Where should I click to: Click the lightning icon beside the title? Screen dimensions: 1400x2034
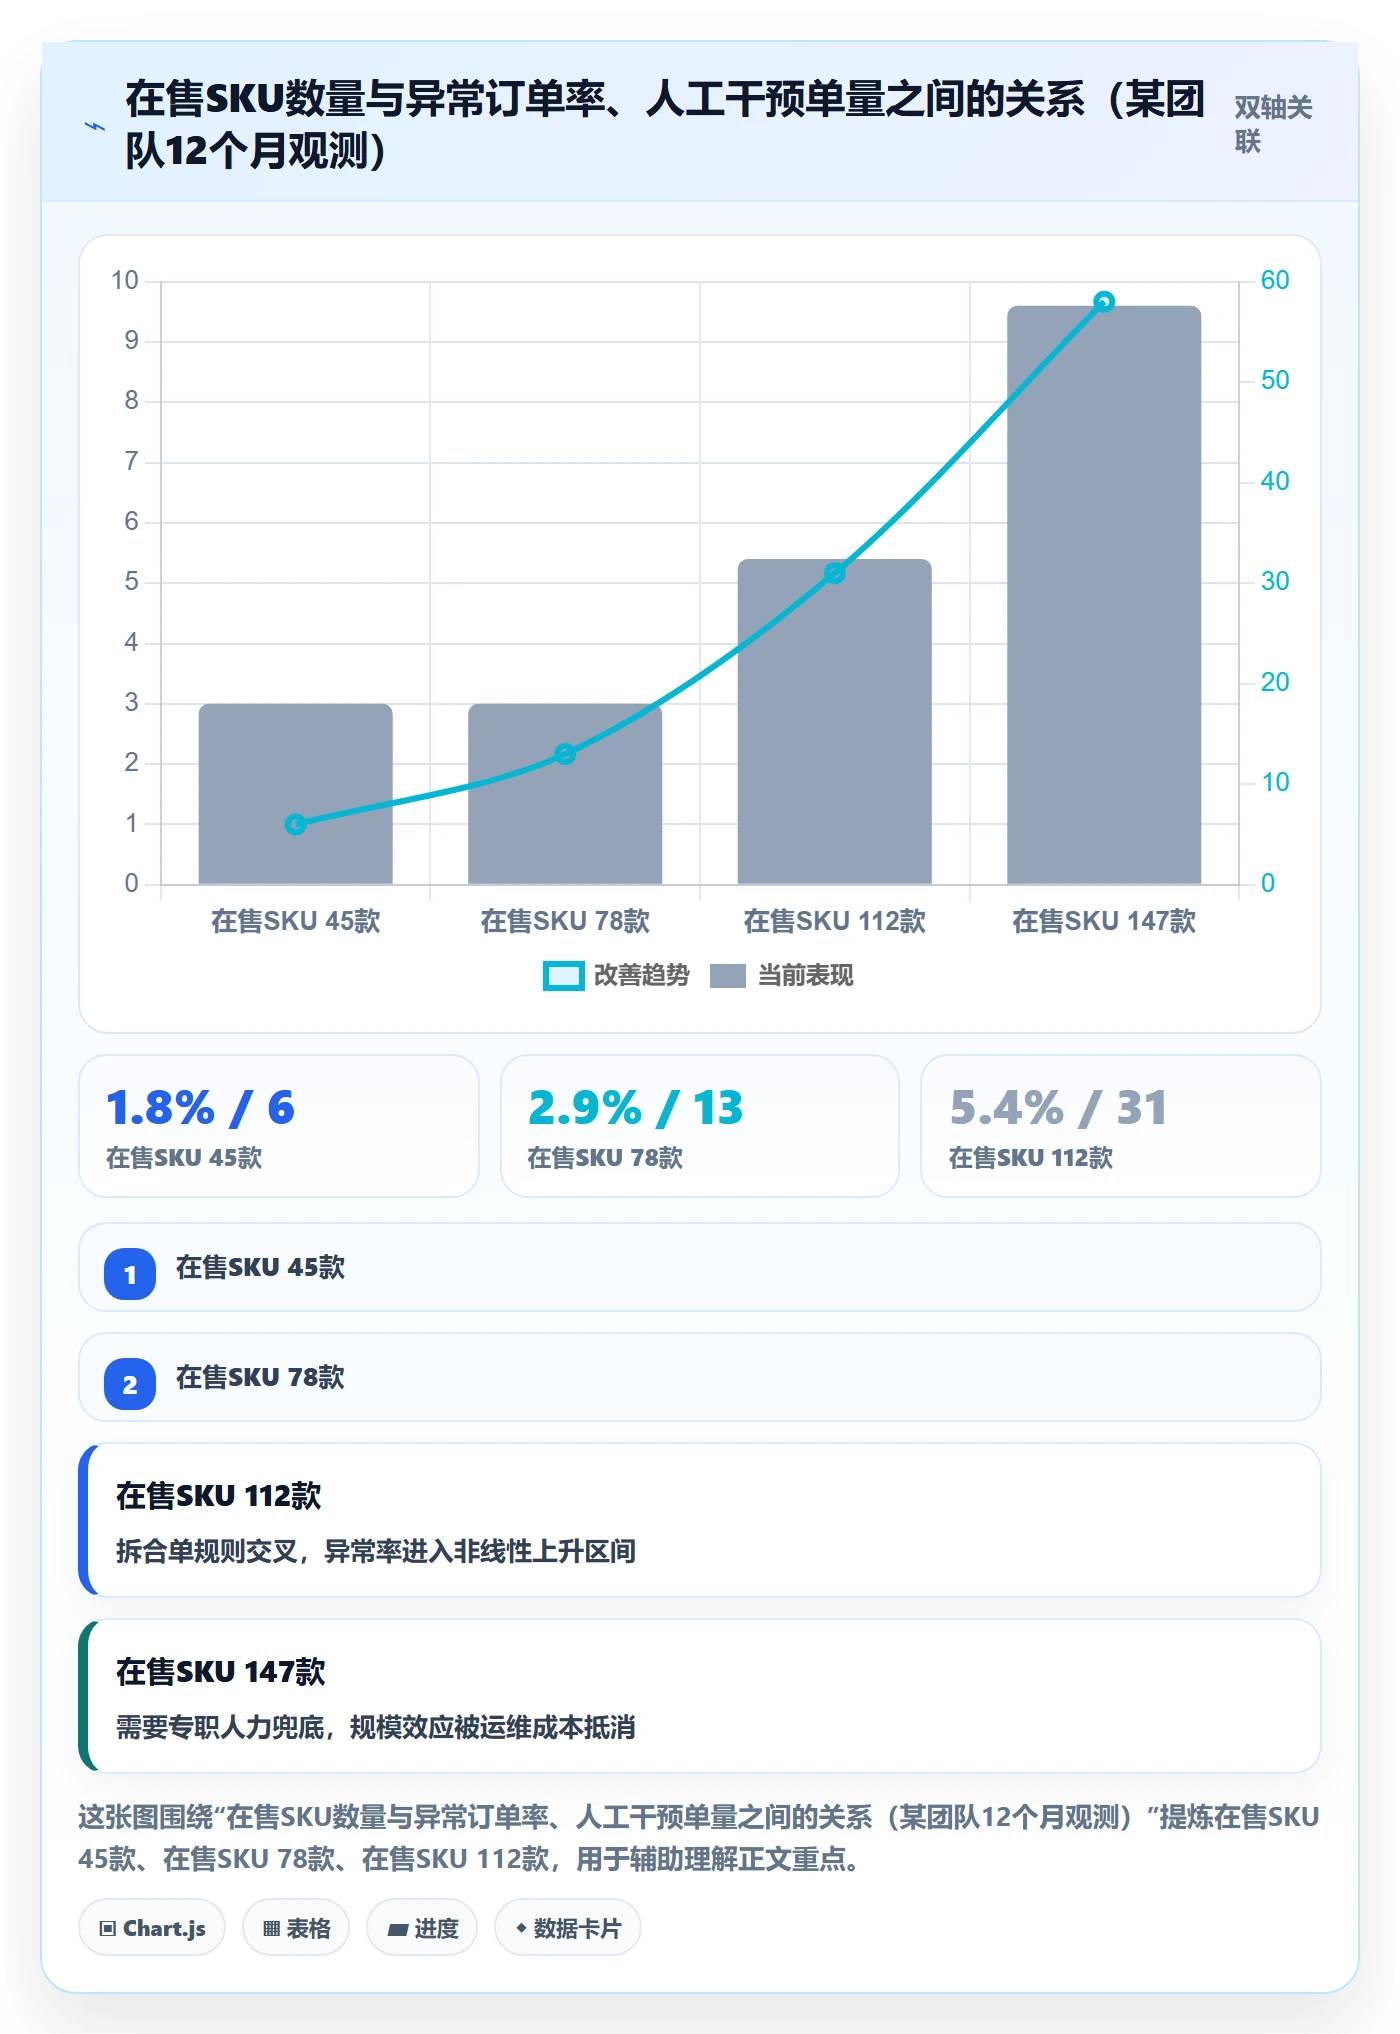pos(95,126)
